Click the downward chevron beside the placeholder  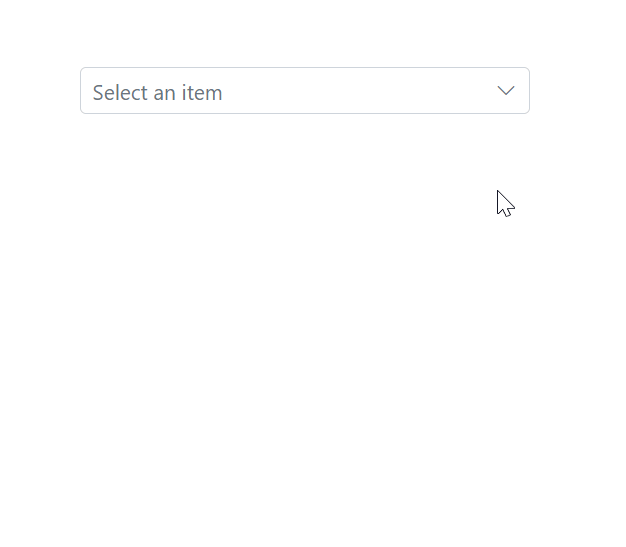(506, 91)
